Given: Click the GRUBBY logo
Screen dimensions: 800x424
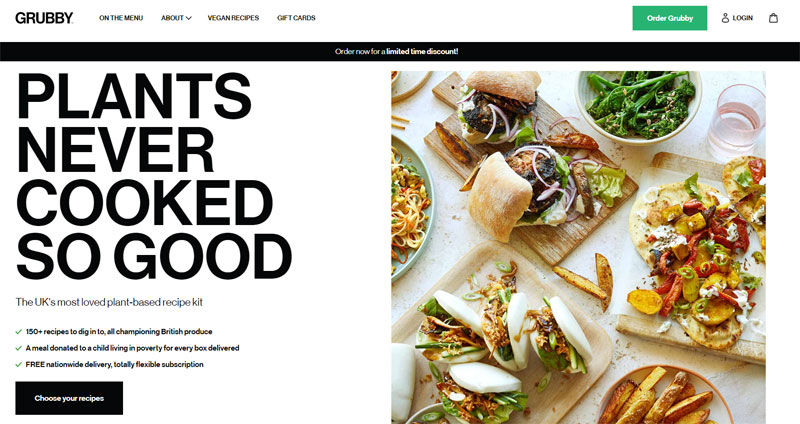Looking at the screenshot, I should (x=44, y=18).
